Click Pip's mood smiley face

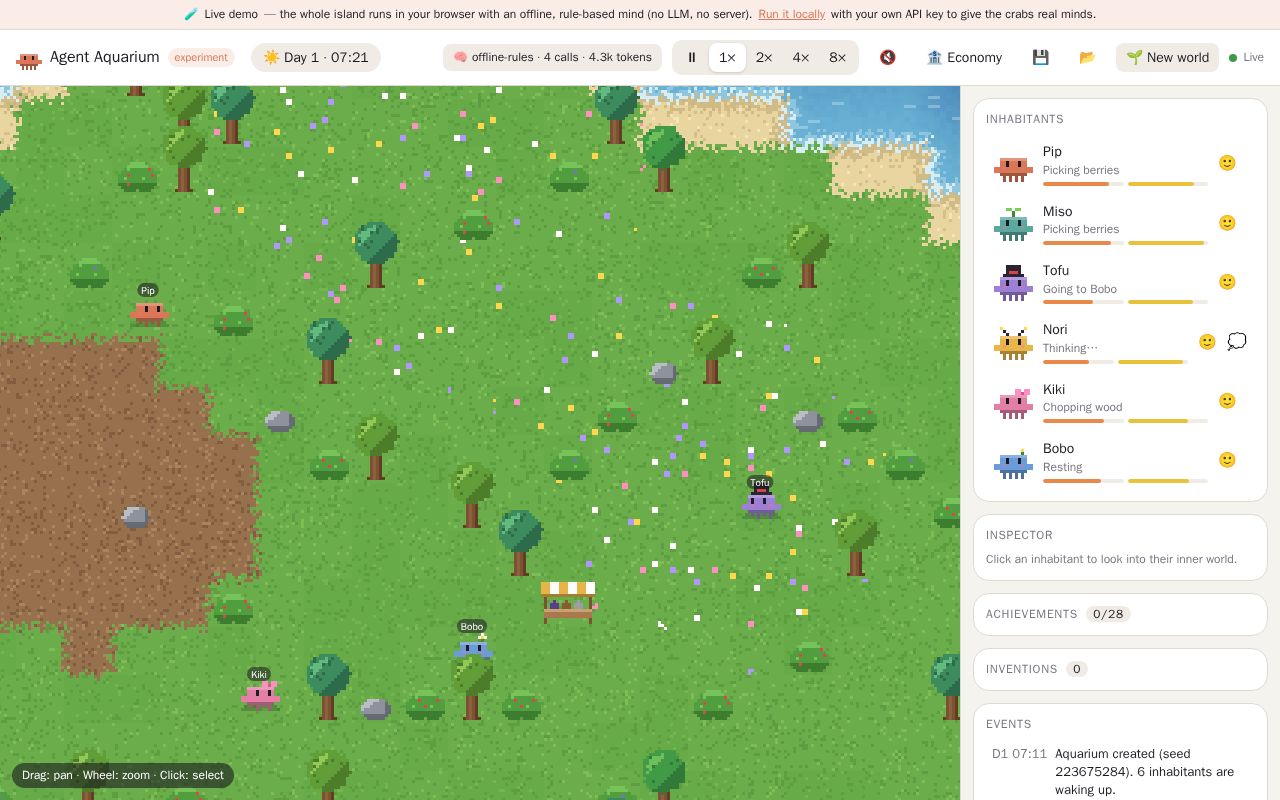1227,163
